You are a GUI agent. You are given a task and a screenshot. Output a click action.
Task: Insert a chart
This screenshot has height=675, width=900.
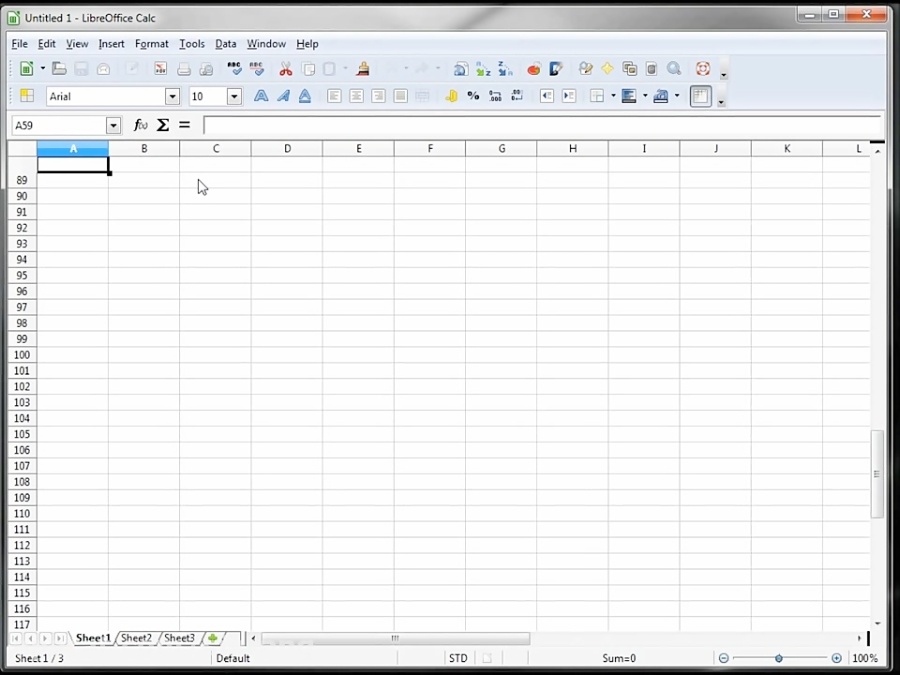(532, 68)
